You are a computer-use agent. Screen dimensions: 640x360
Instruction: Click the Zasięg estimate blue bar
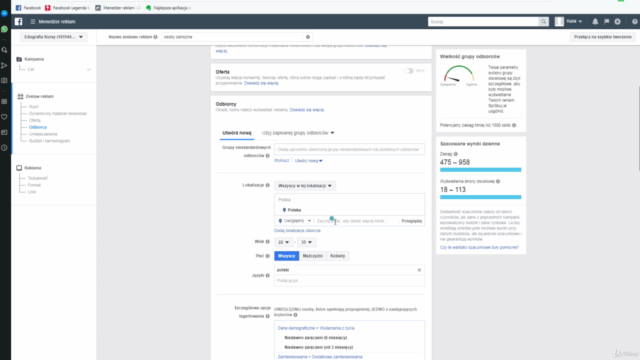pos(480,170)
